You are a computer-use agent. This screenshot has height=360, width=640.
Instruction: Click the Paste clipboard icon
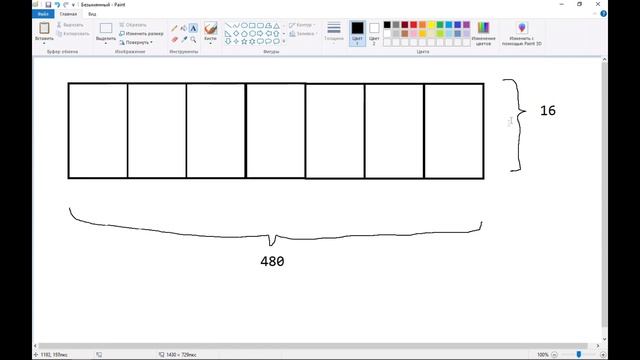click(x=44, y=28)
